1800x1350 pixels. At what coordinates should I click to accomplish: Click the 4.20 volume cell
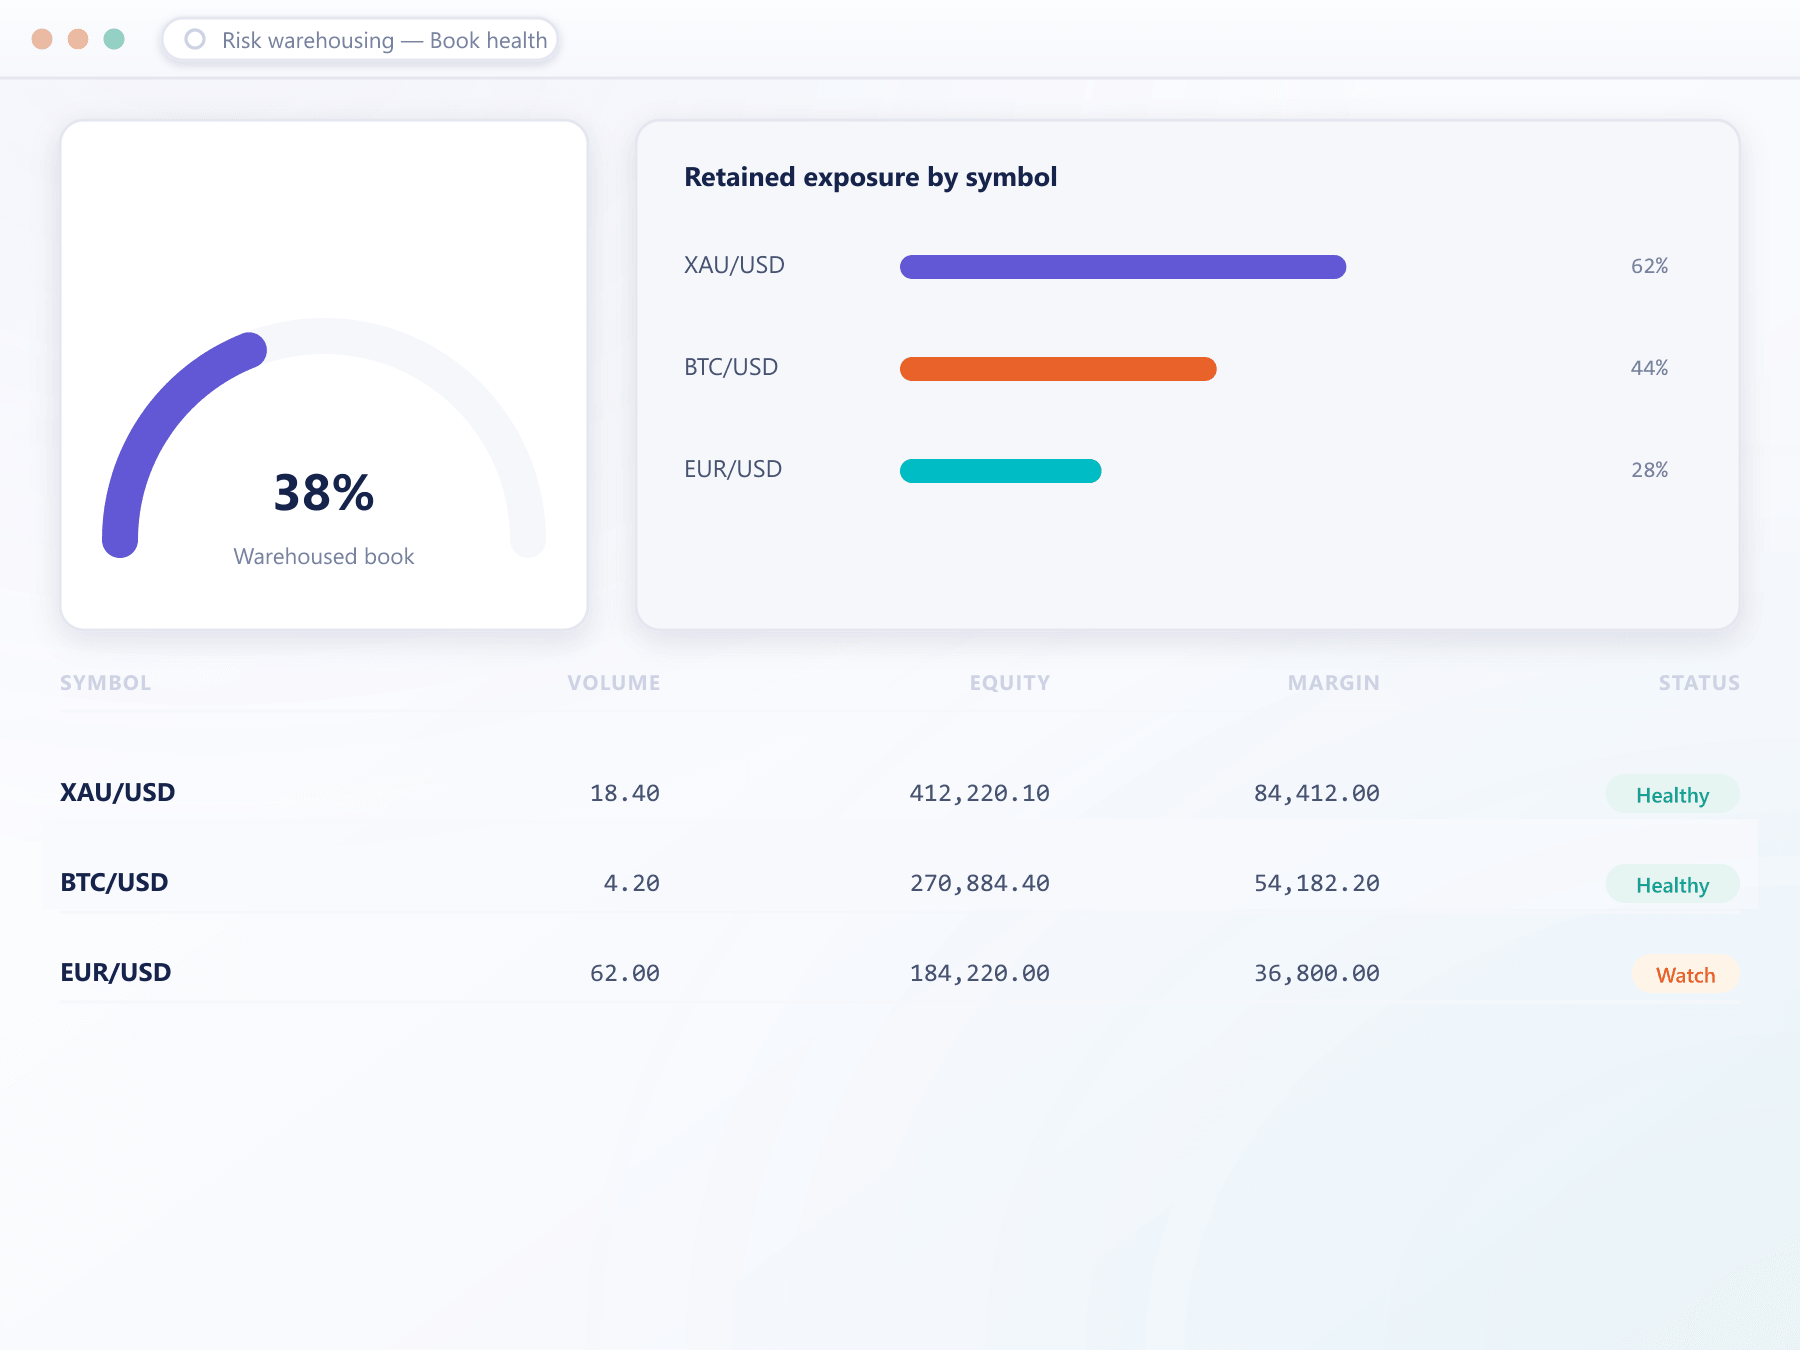click(x=632, y=883)
